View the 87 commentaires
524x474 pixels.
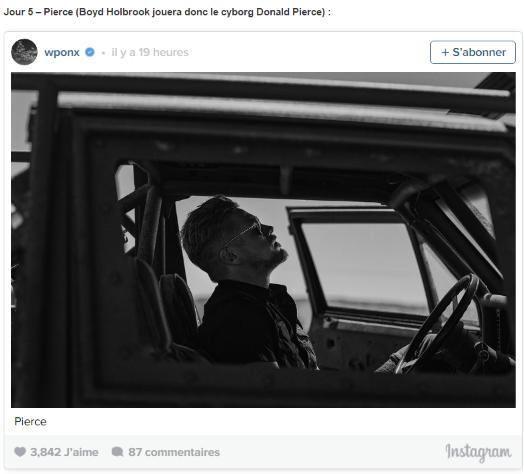(x=174, y=452)
